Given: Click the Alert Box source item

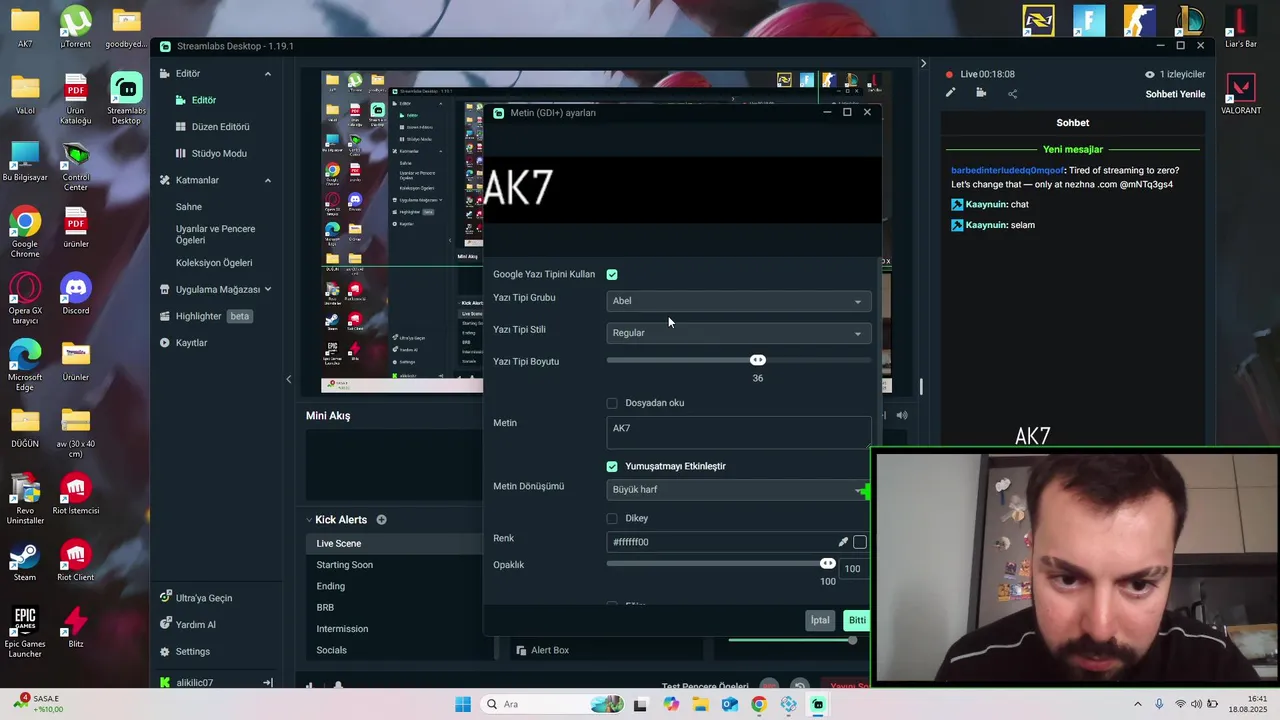Looking at the screenshot, I should (x=541, y=650).
